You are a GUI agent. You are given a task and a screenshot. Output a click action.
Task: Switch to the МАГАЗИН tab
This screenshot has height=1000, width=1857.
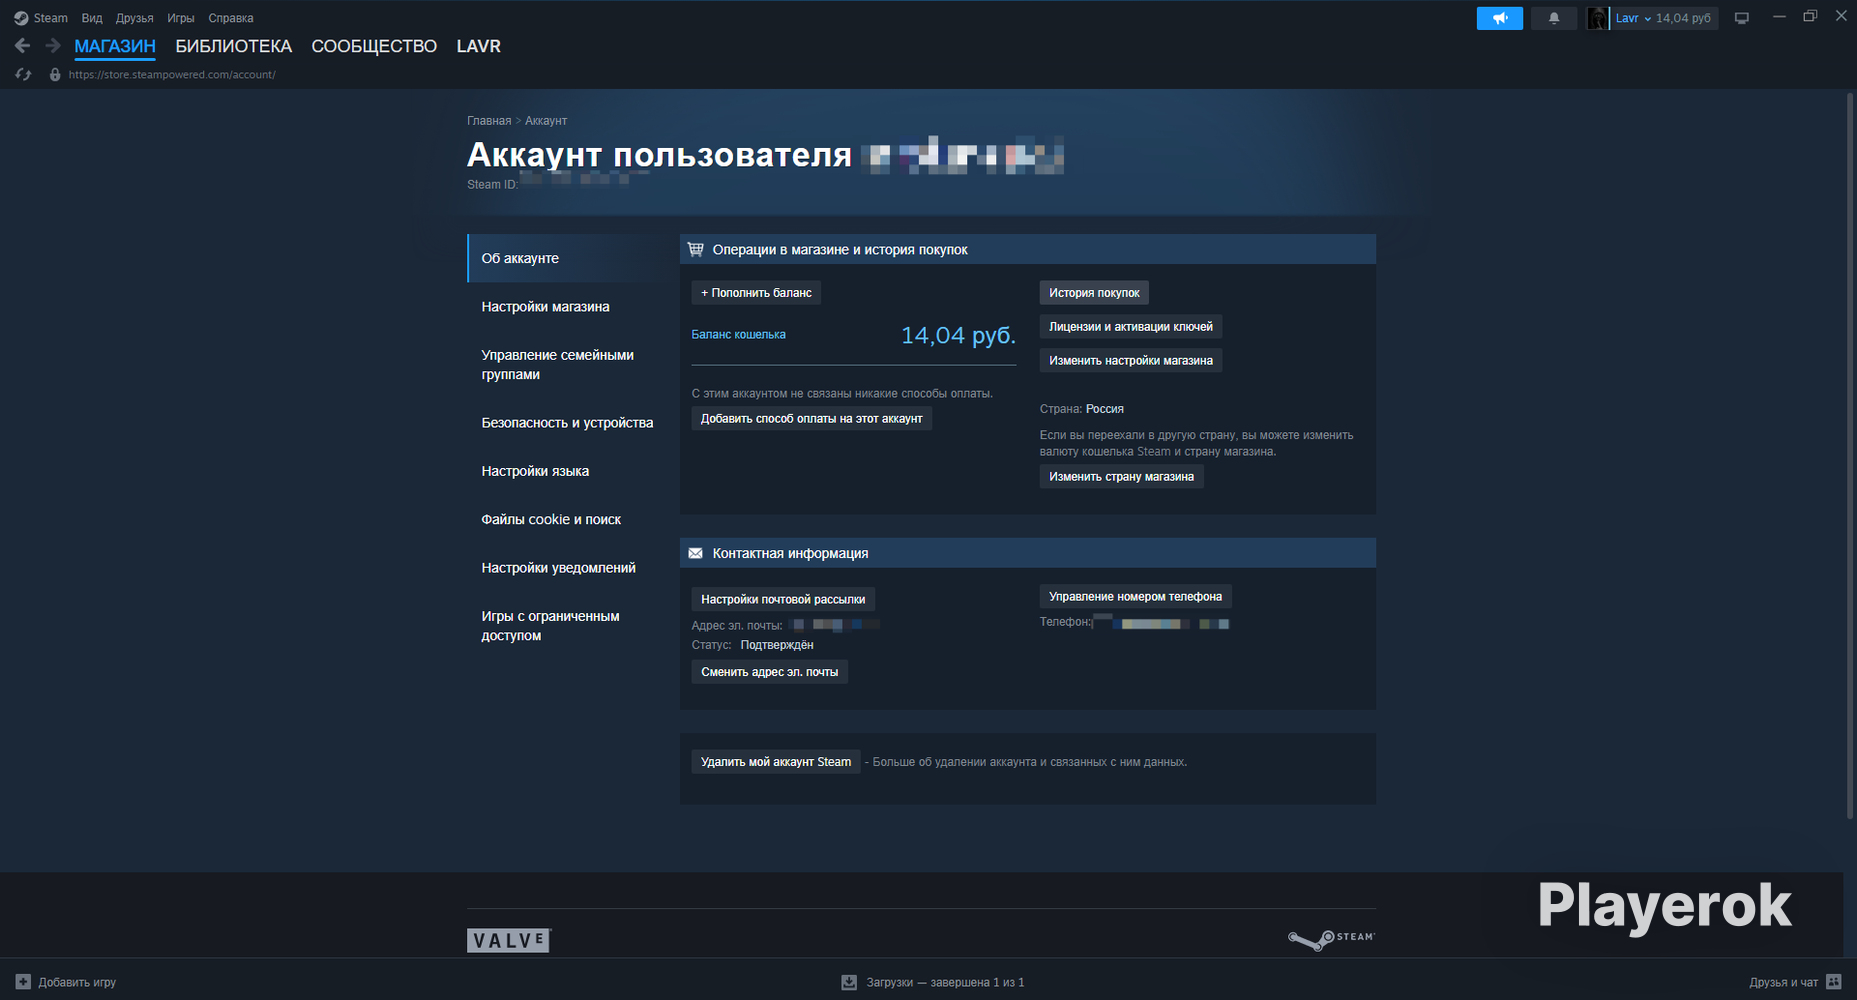(x=115, y=46)
